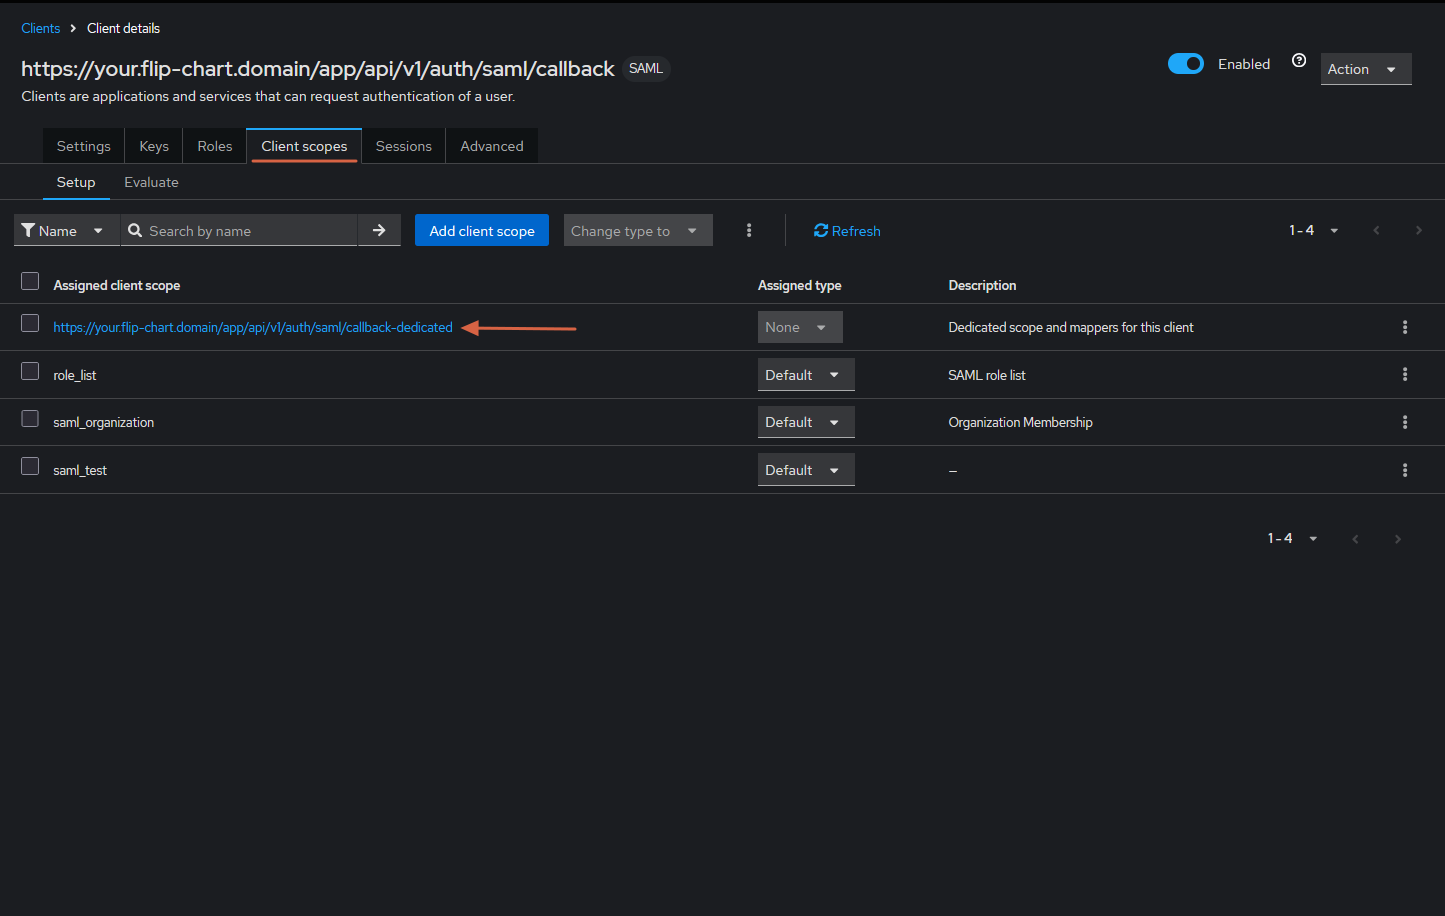The width and height of the screenshot is (1445, 916).
Task: Go to next page in bottom pagination
Action: (1398, 539)
